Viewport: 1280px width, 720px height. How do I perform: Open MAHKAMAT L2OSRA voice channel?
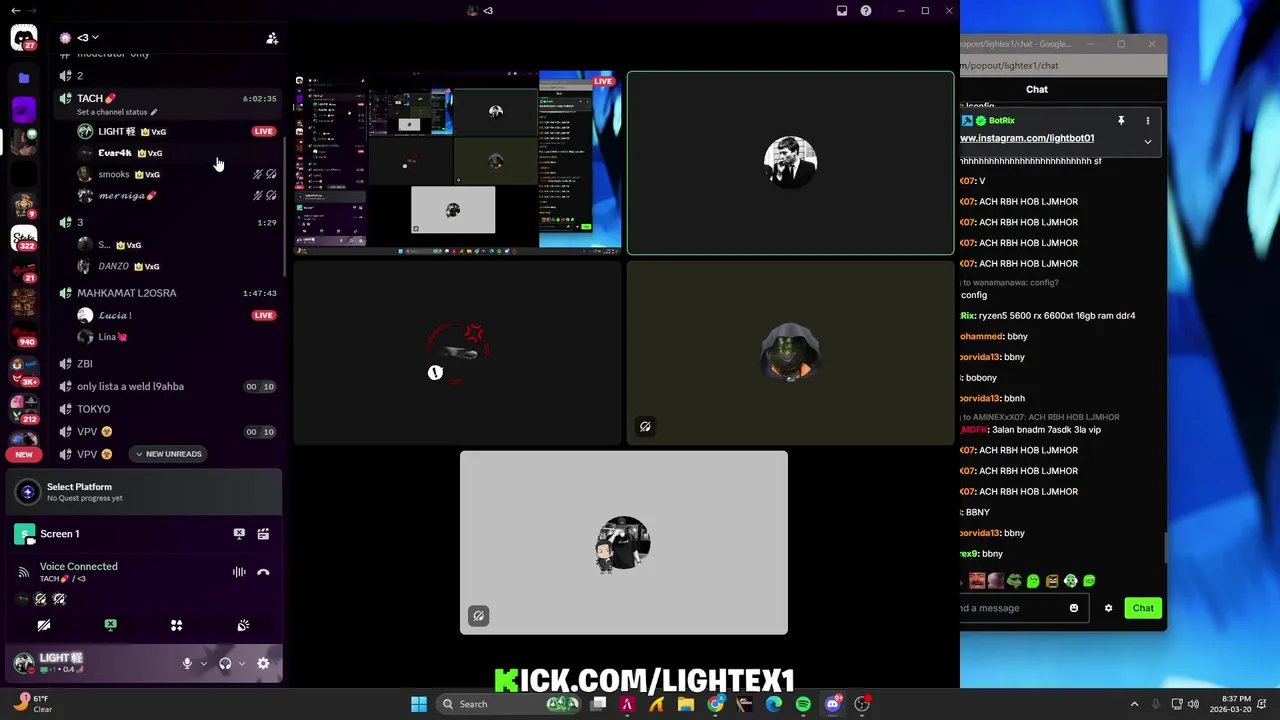click(x=168, y=293)
